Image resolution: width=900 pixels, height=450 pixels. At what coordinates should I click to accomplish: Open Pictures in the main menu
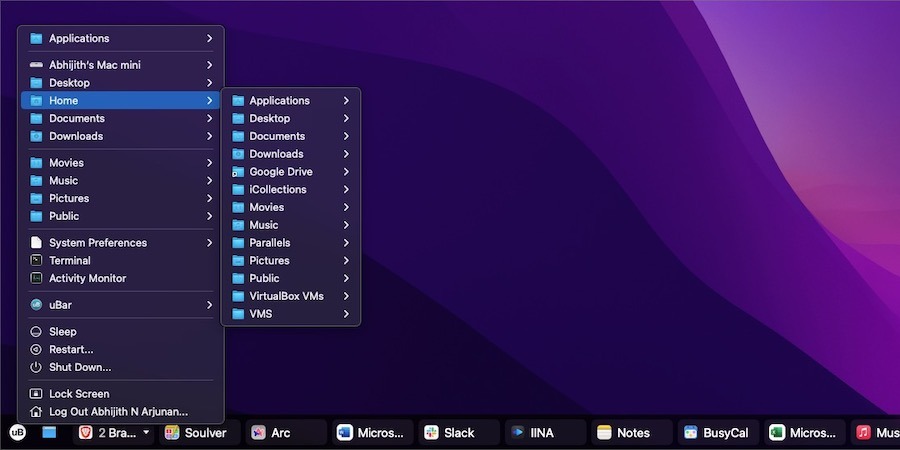[121, 199]
